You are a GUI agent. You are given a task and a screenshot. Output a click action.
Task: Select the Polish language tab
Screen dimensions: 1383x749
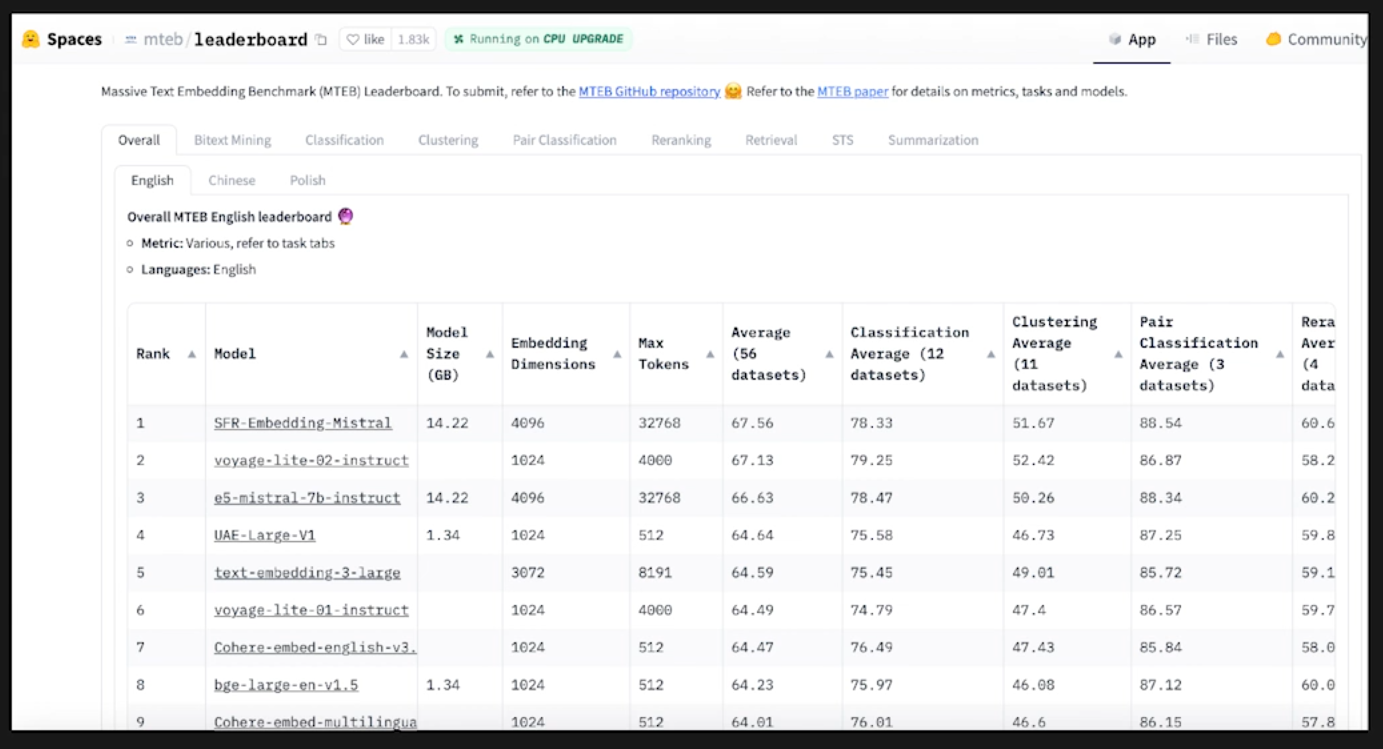(308, 180)
